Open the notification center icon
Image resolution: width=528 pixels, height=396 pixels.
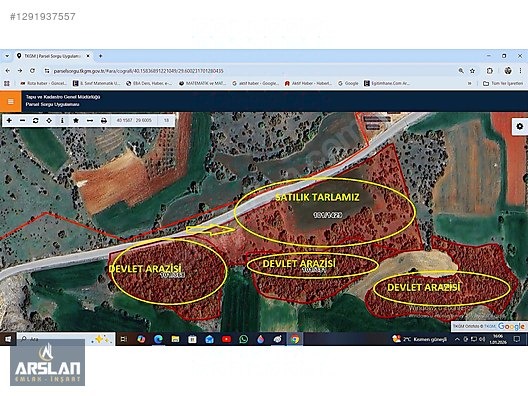coord(517,339)
